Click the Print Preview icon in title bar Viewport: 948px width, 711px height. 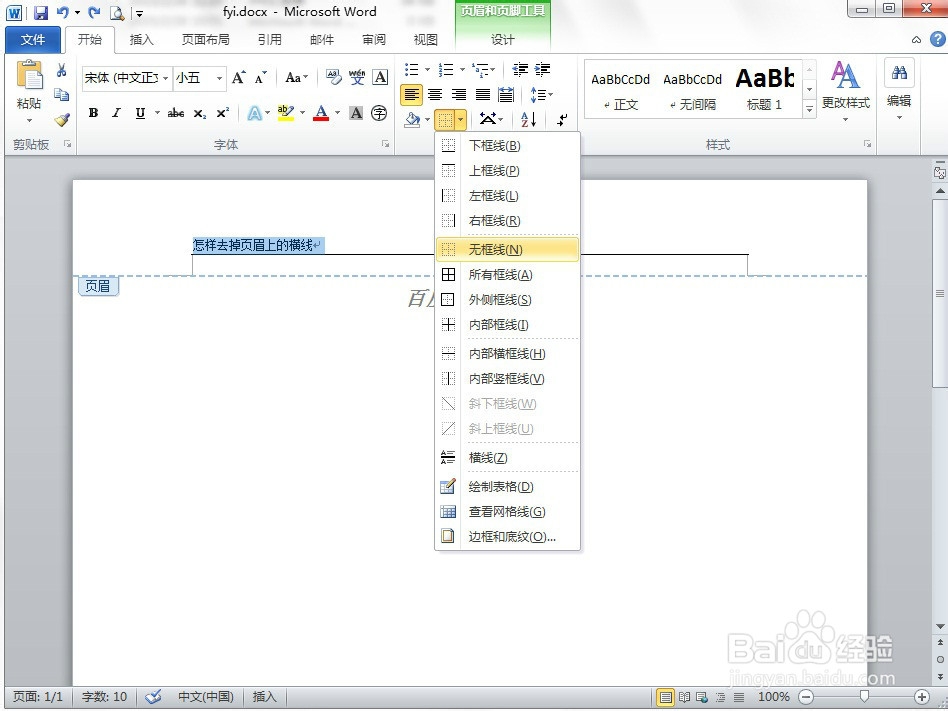point(117,13)
